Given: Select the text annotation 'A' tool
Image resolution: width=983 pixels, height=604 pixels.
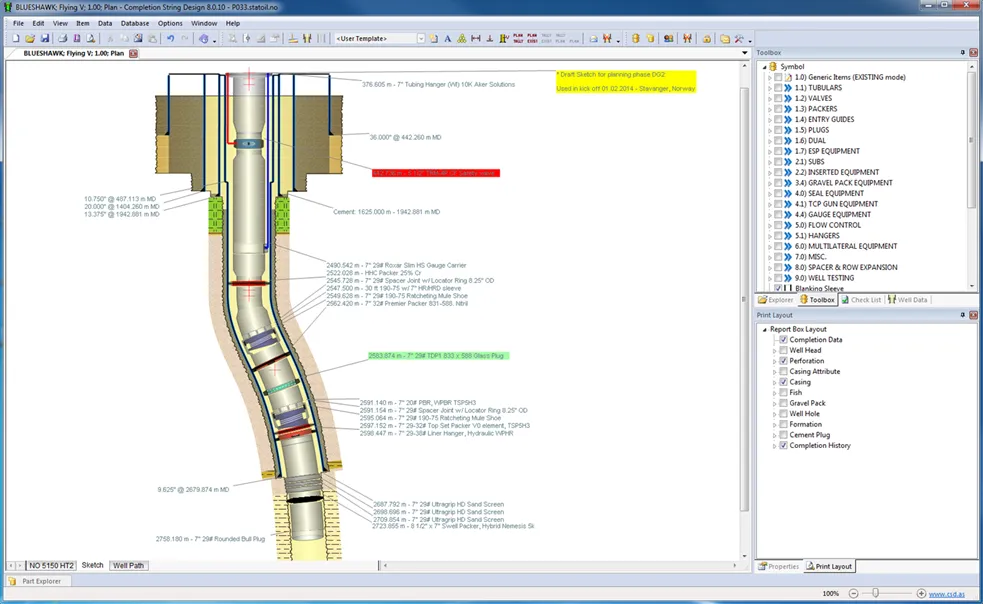Looking at the screenshot, I should (x=448, y=39).
